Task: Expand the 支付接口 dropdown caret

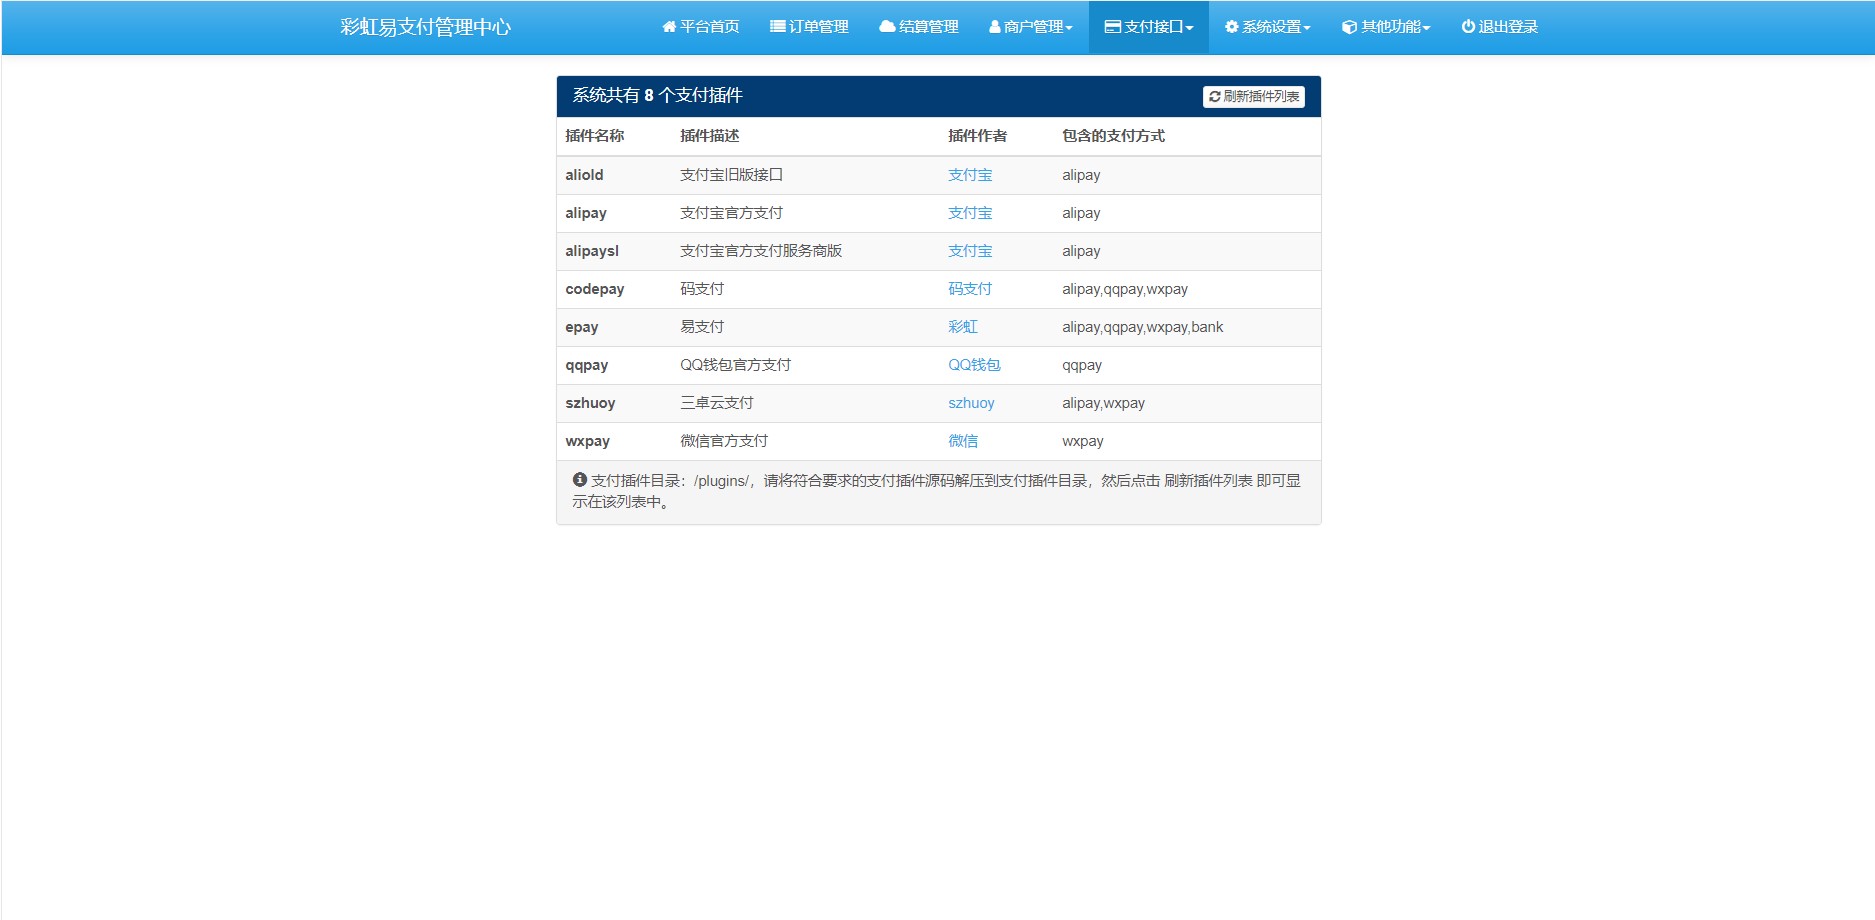Action: (1189, 28)
